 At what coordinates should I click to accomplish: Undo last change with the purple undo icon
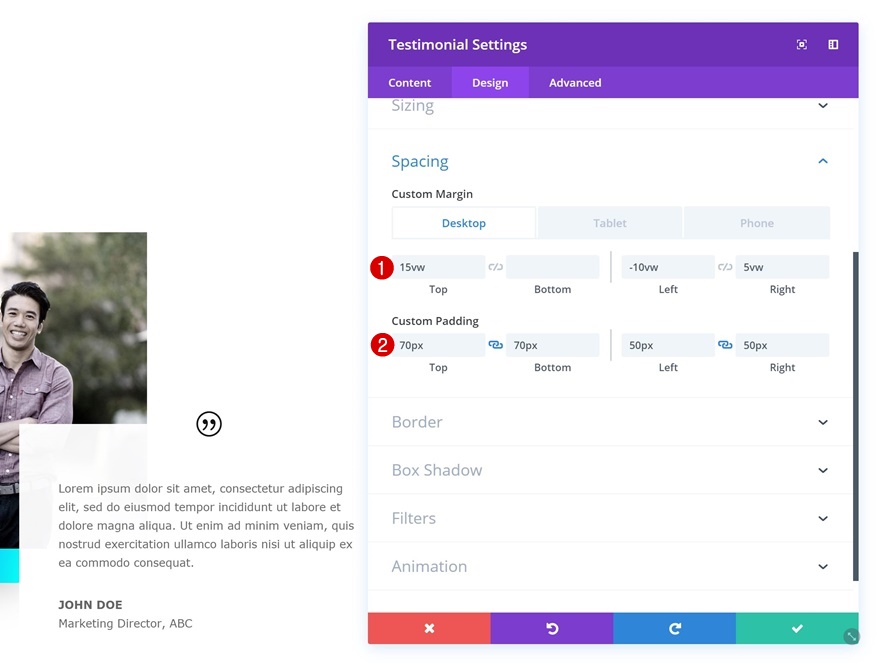551,628
